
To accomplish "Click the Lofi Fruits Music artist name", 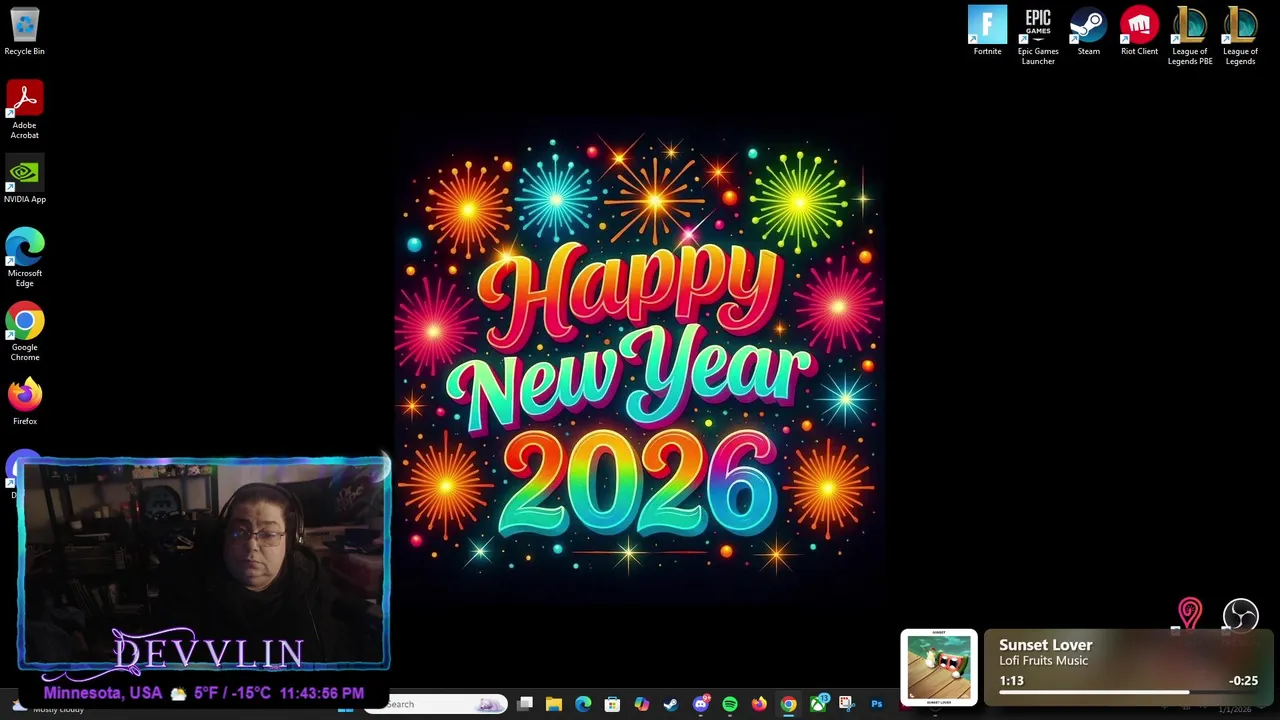I will coord(1043,661).
